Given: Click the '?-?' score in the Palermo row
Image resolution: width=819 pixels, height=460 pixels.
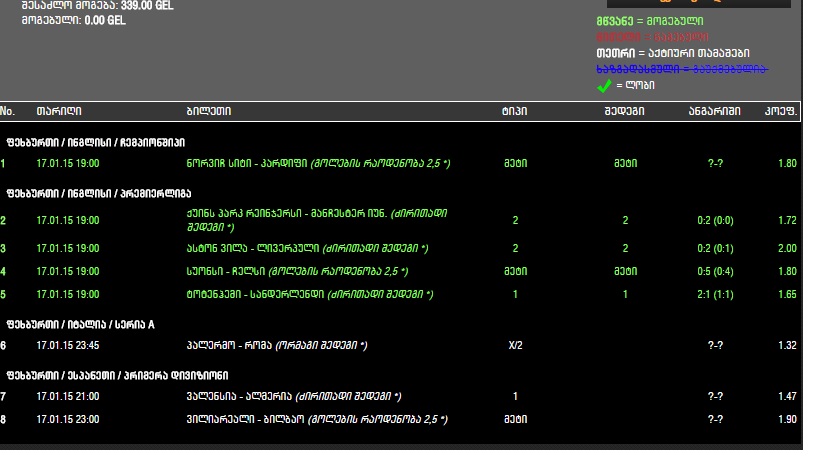Looking at the screenshot, I should [715, 346].
